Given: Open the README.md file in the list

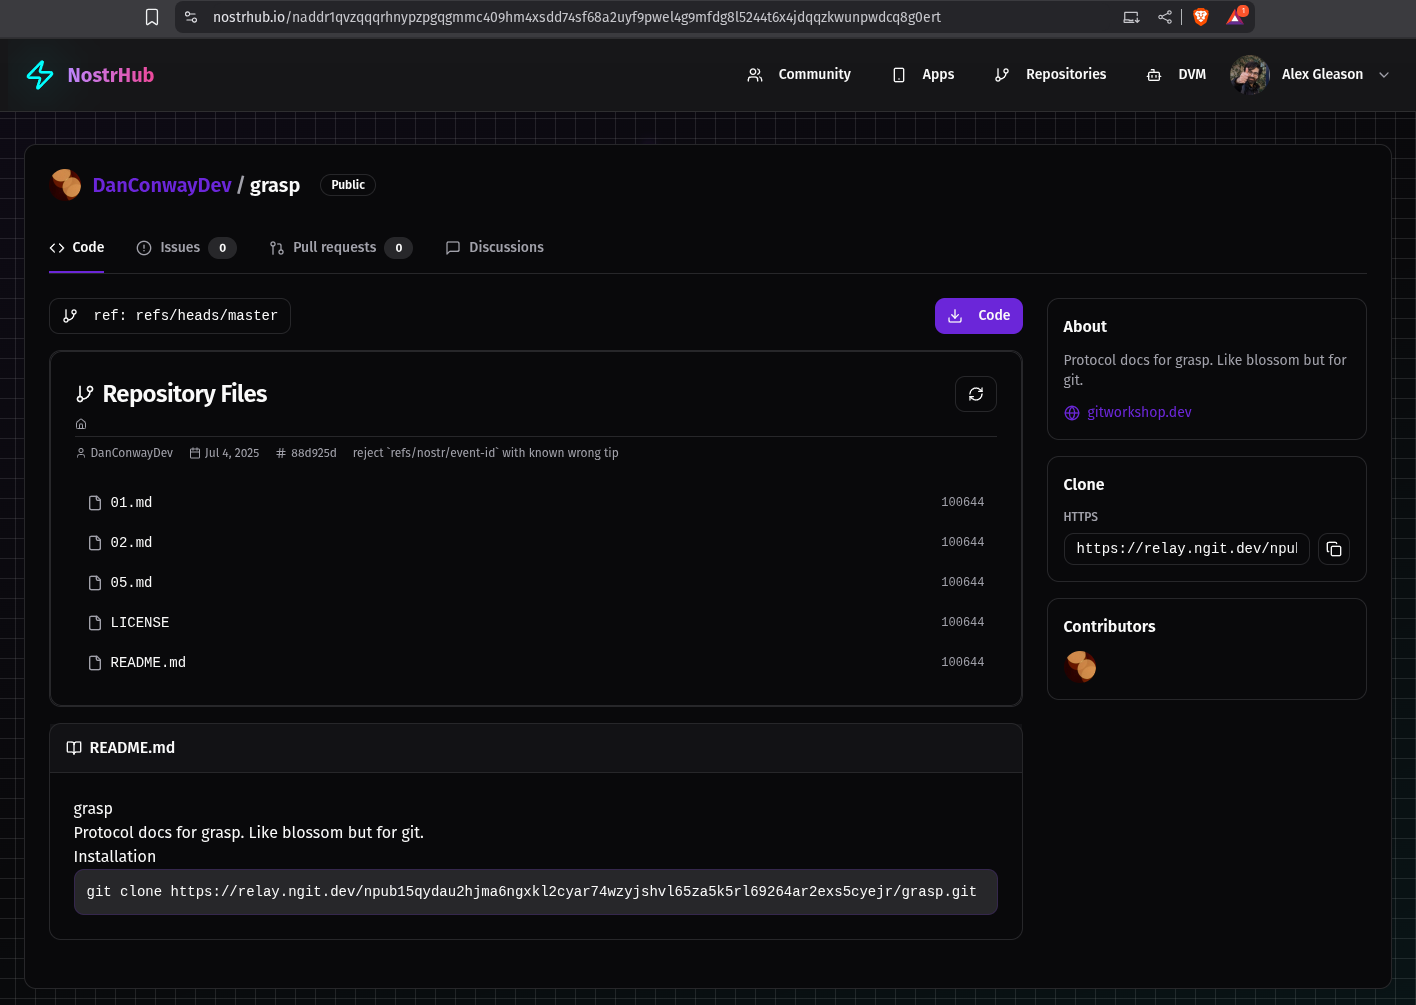Looking at the screenshot, I should click(148, 662).
